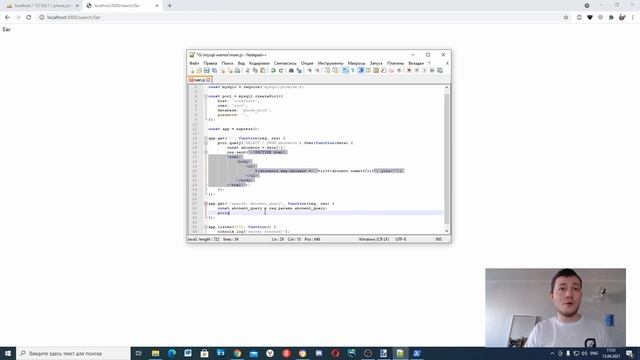The height and width of the screenshot is (360, 640).
Task: Open the Синтаксисы menu
Action: pos(285,63)
